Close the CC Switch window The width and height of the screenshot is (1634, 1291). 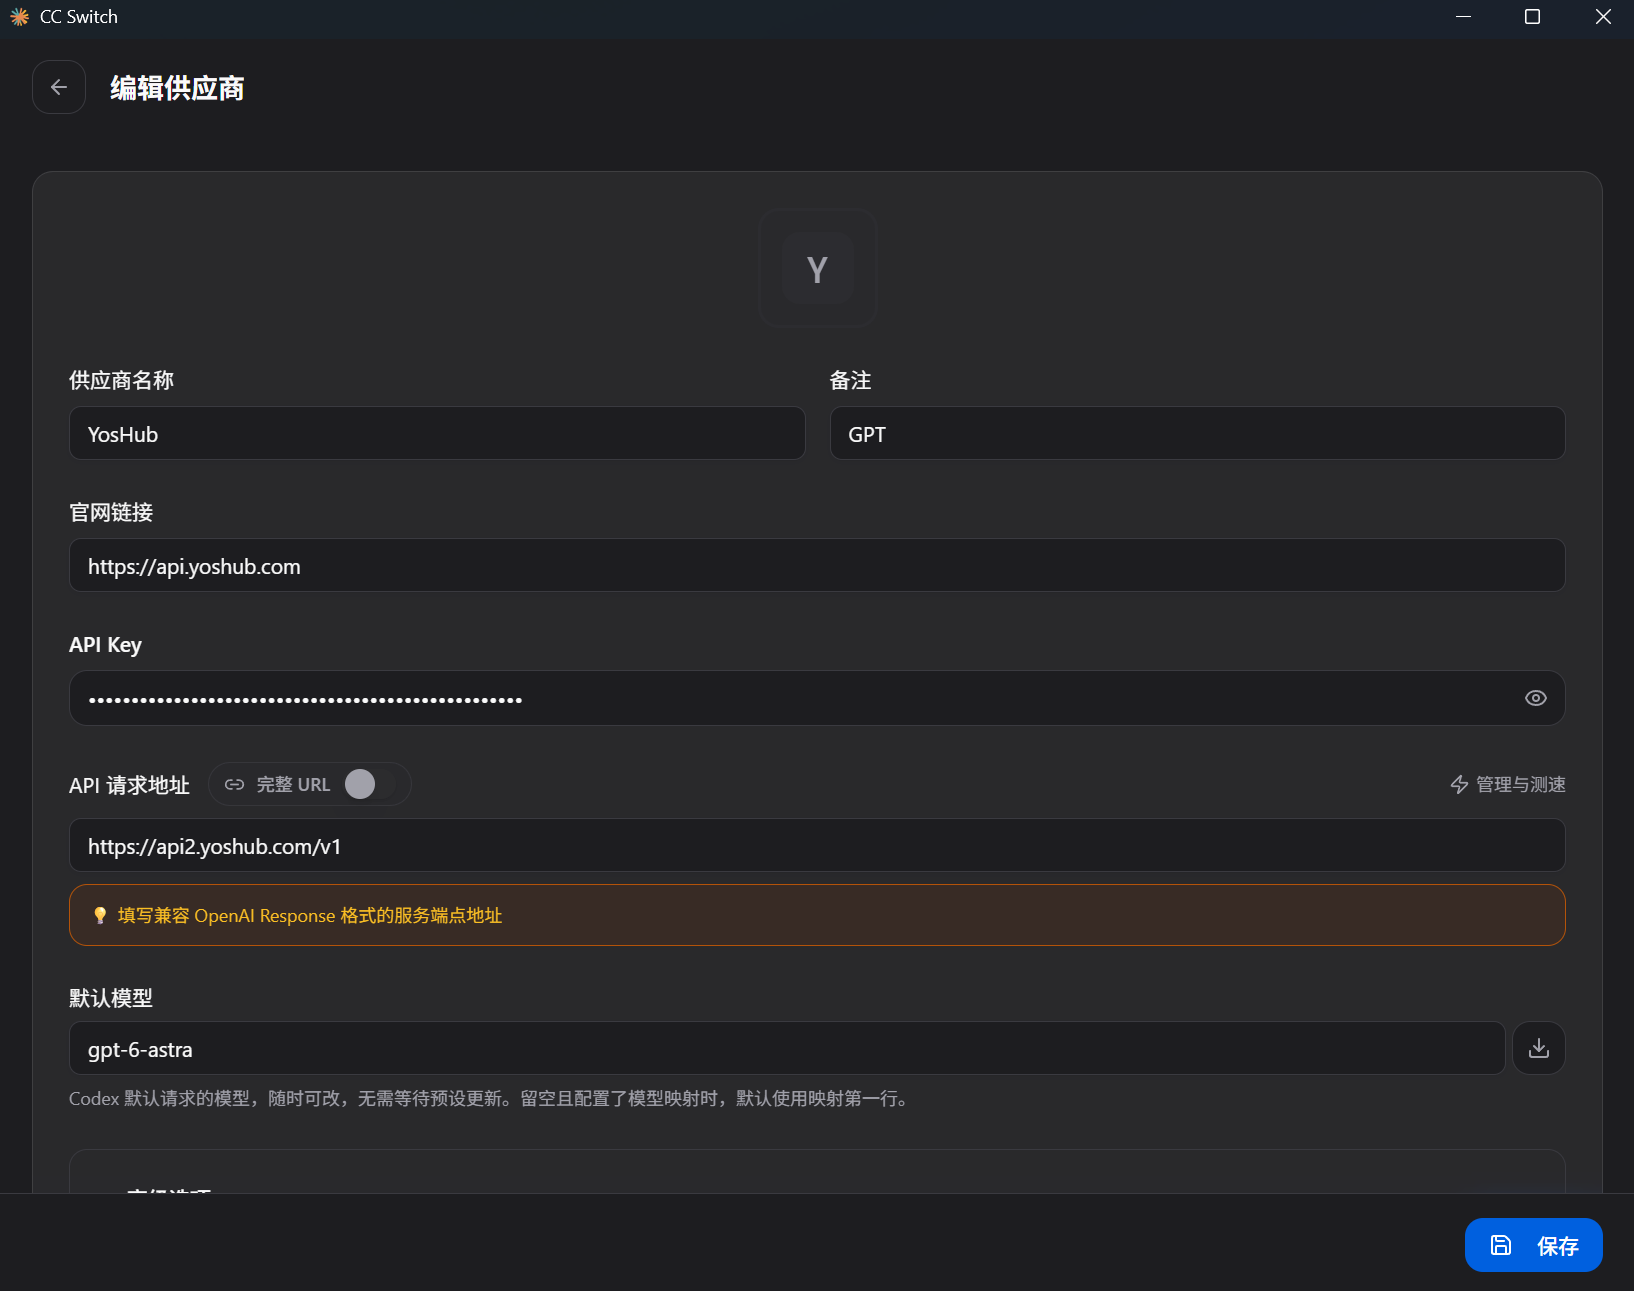click(x=1603, y=17)
